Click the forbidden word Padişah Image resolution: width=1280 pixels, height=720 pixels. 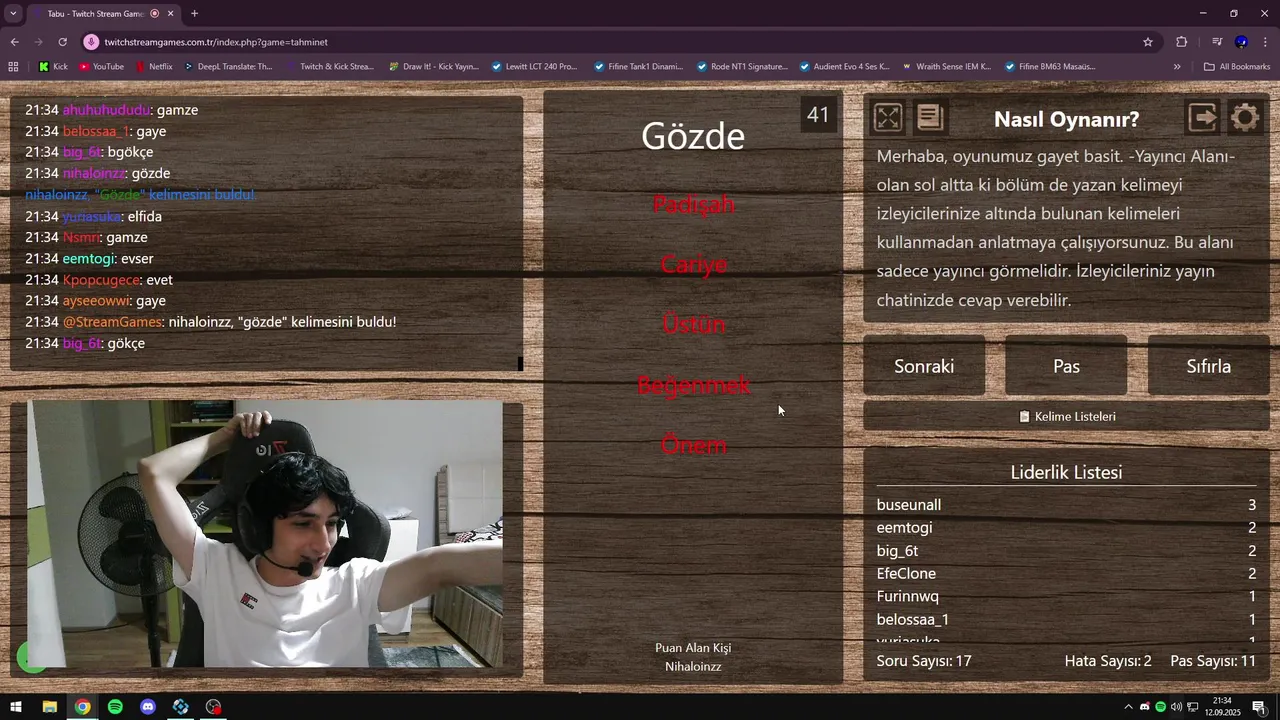(693, 204)
